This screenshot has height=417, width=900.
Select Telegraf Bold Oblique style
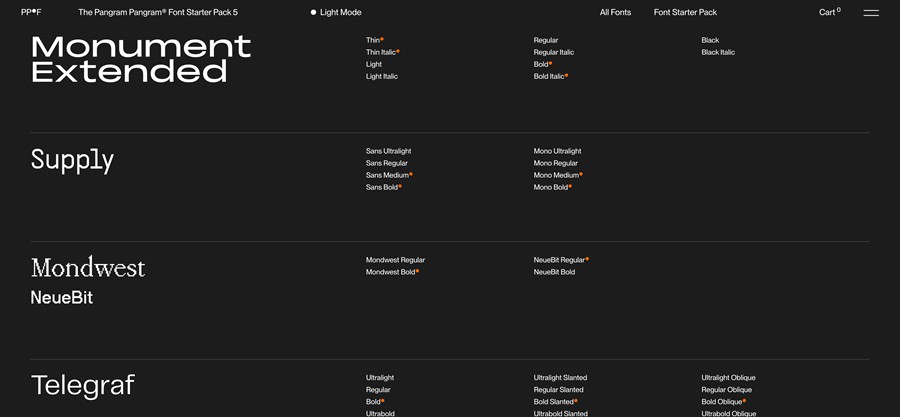pos(724,402)
